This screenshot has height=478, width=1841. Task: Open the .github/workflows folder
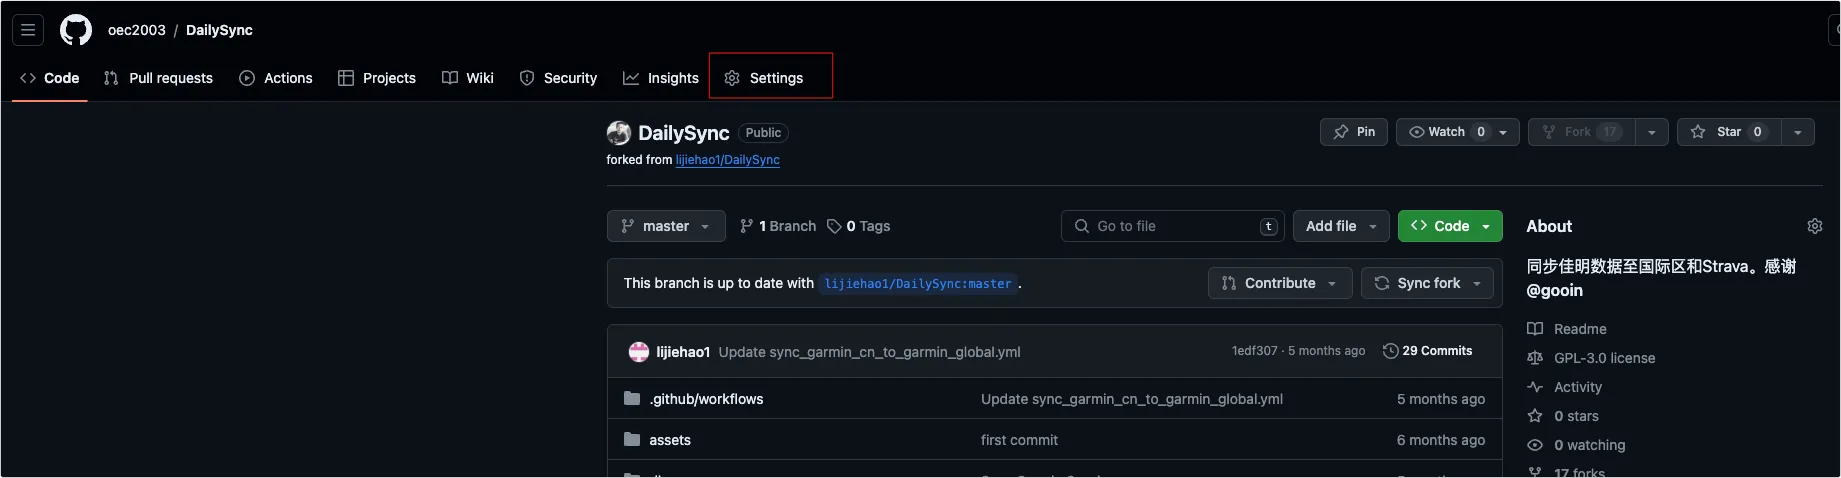click(706, 399)
